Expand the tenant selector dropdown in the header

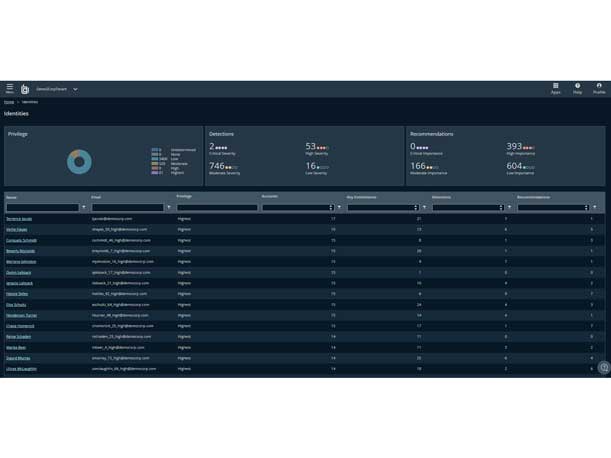tap(75, 89)
